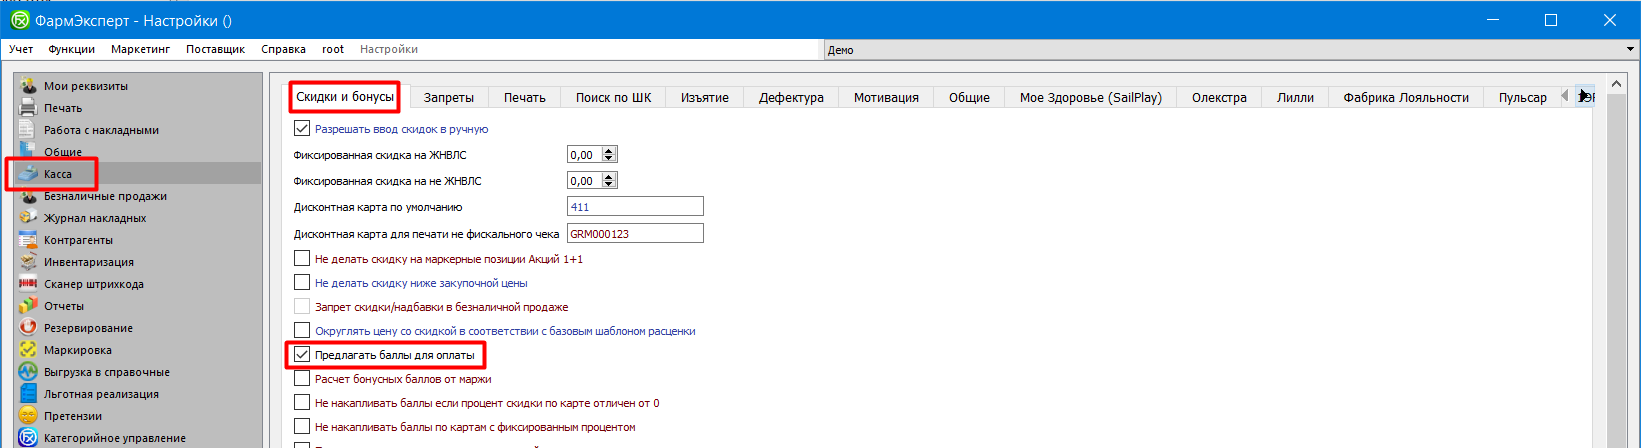Disable Предлагать баллы для оплаты checkbox
Image resolution: width=1641 pixels, height=448 pixels.
pyautogui.click(x=302, y=355)
